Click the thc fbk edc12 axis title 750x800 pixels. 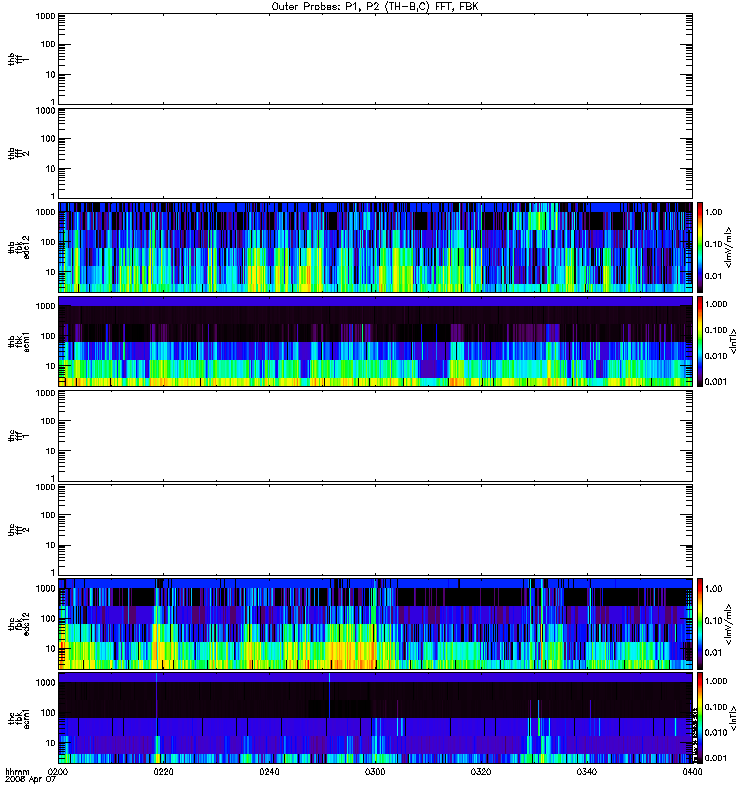(18, 623)
